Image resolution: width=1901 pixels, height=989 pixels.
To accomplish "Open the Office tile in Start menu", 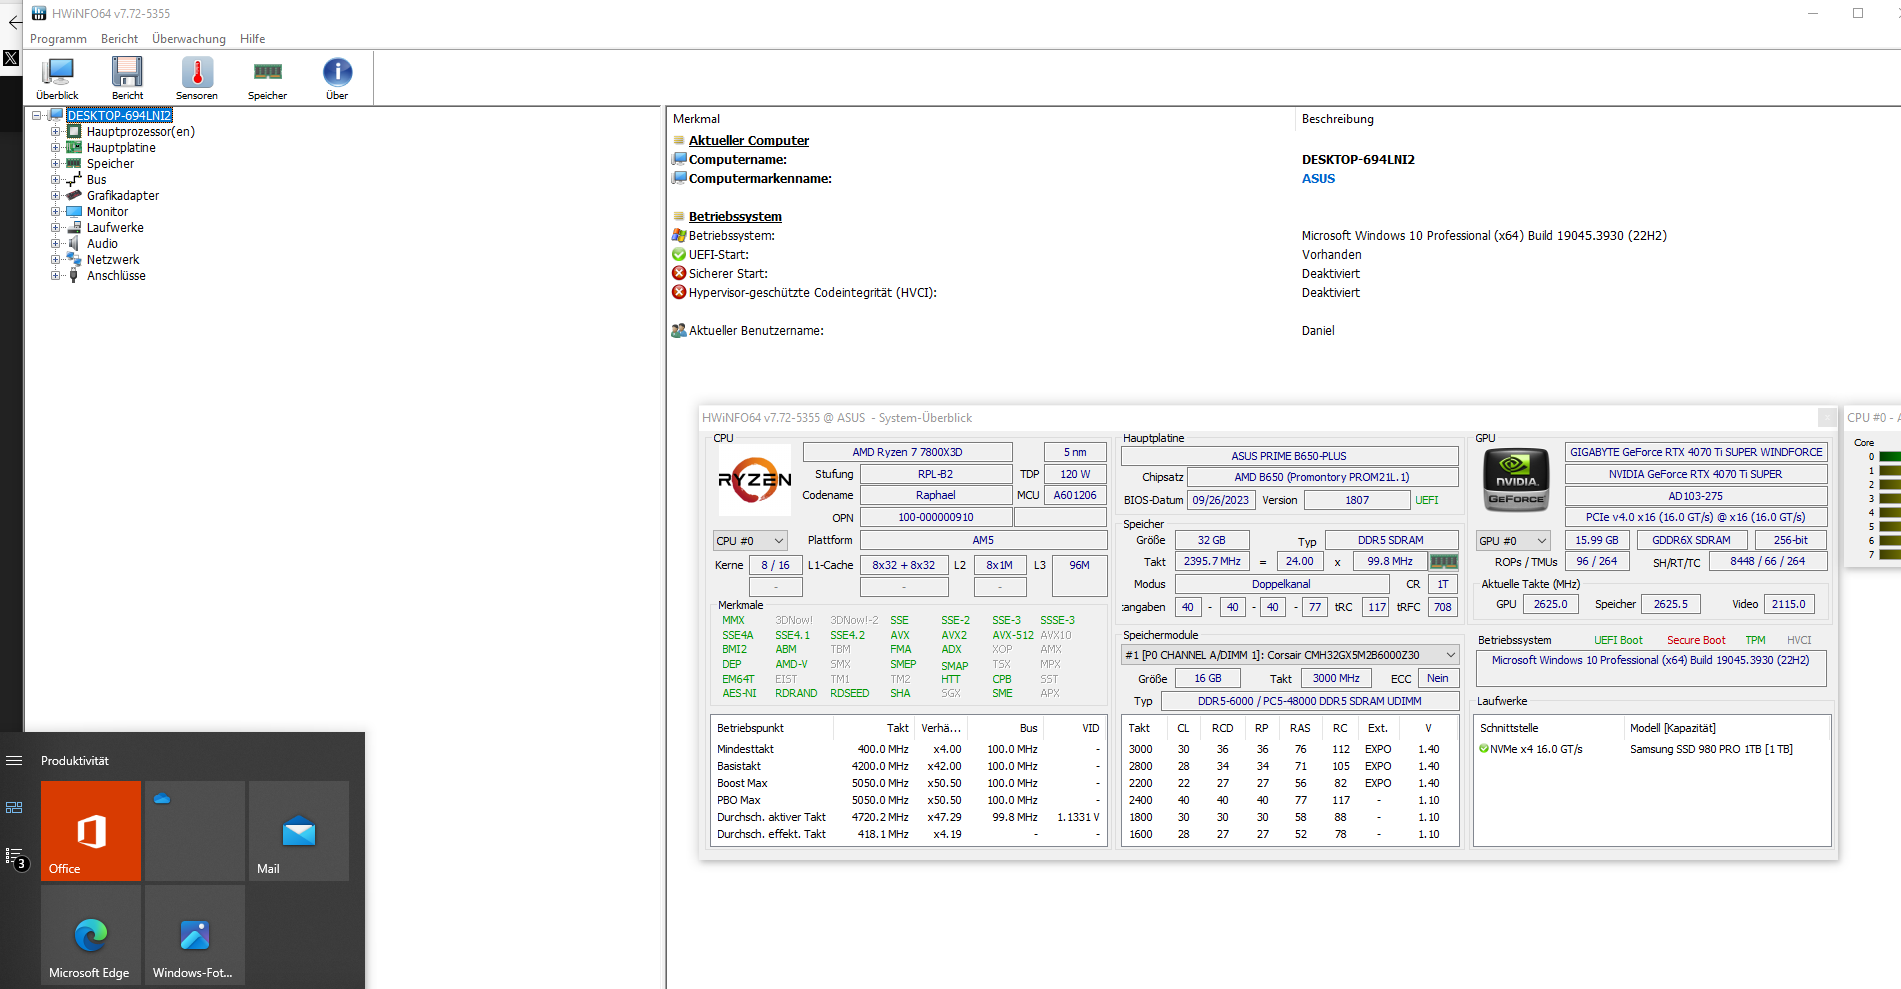I will pos(91,831).
